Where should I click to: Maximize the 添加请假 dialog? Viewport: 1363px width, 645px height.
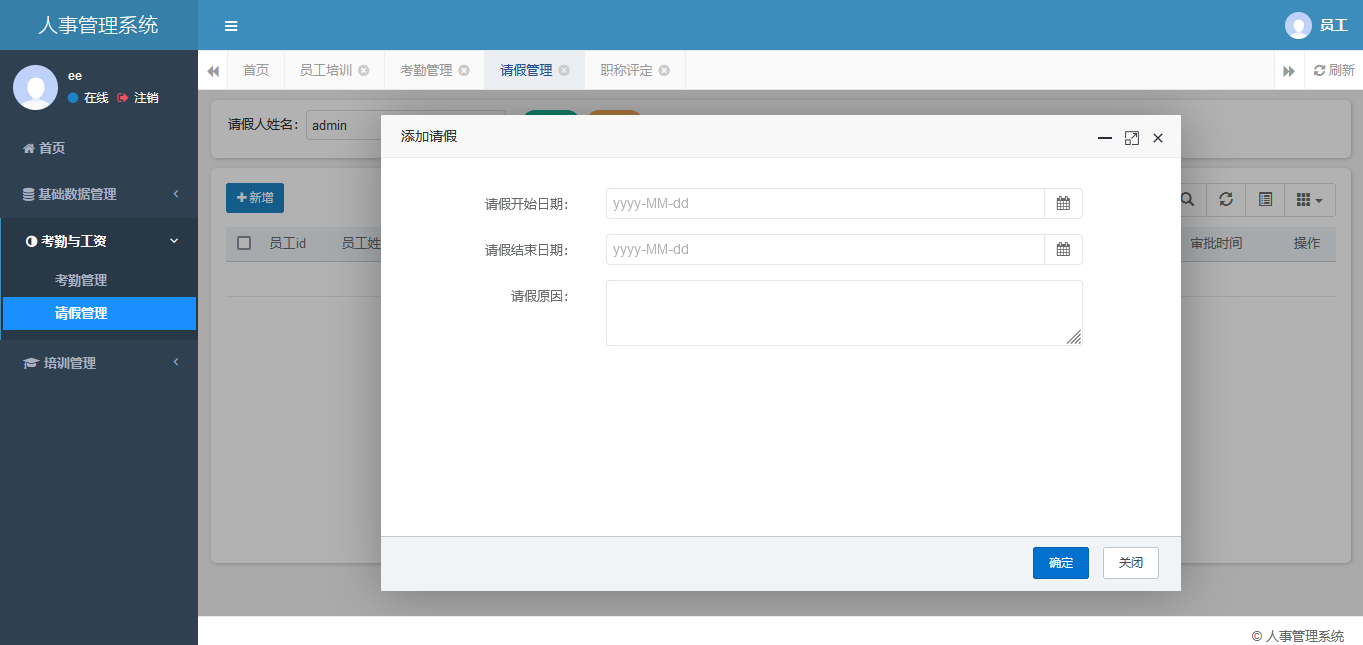(x=1131, y=138)
